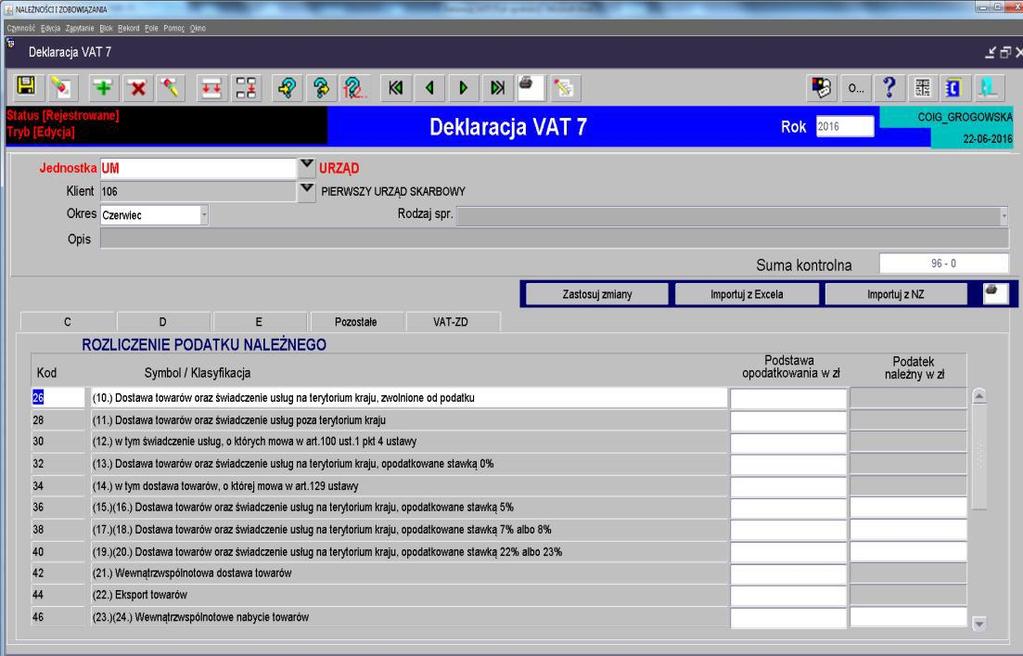1023x656 pixels.
Task: Select row '(21.) Wewnątrzwspólnotowa dostawa towarów'
Action: click(409, 573)
